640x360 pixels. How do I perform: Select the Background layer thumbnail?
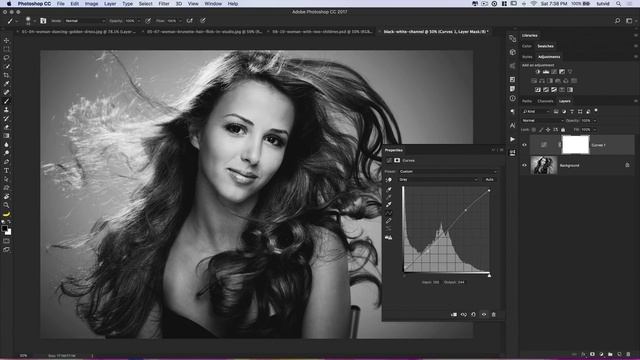(x=544, y=165)
